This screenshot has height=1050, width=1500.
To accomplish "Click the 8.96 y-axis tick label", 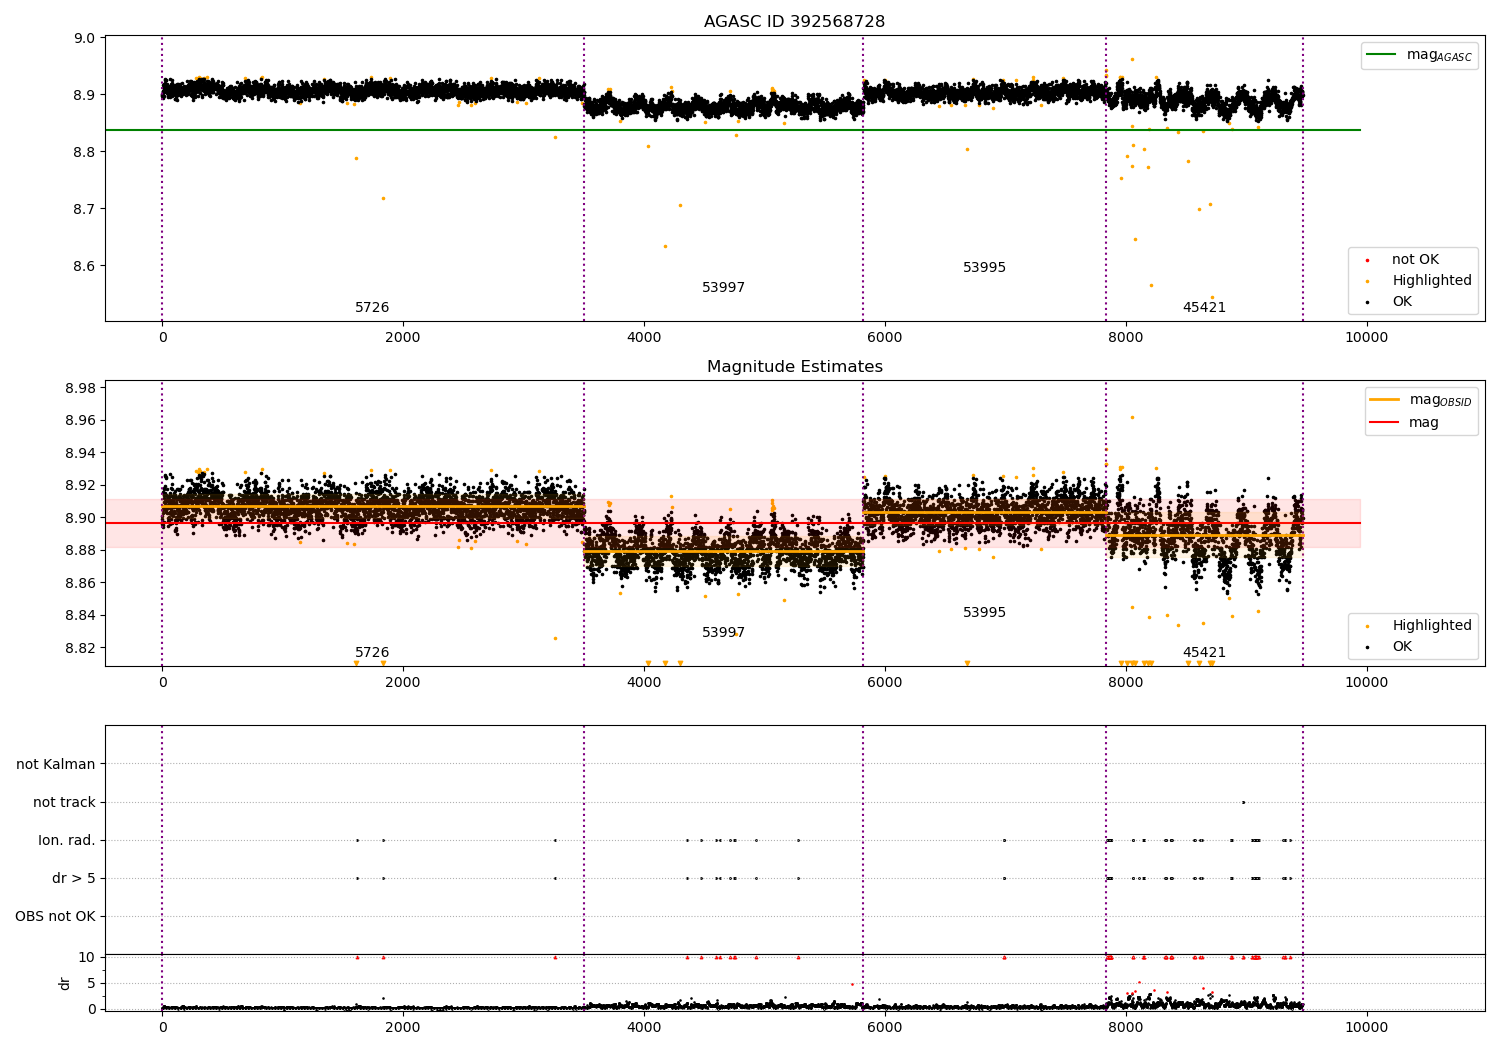I will 81,421.
